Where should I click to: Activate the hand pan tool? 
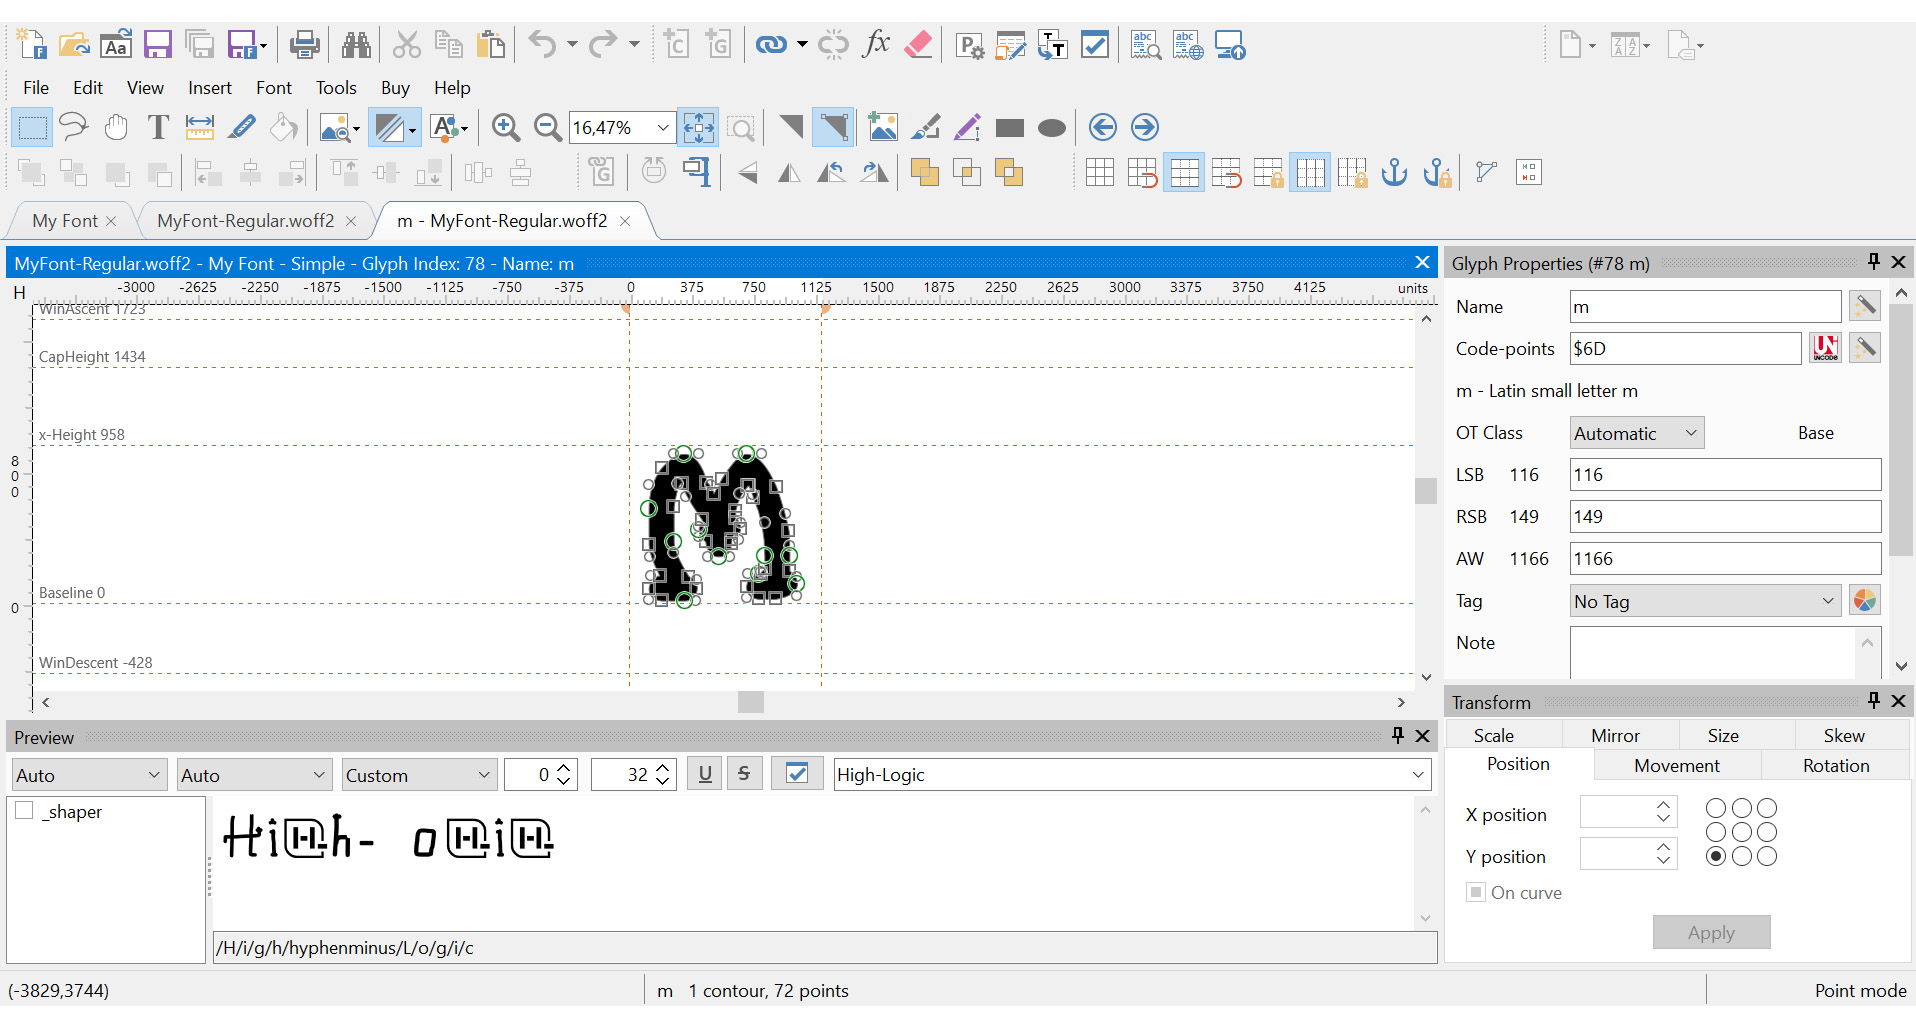point(116,128)
